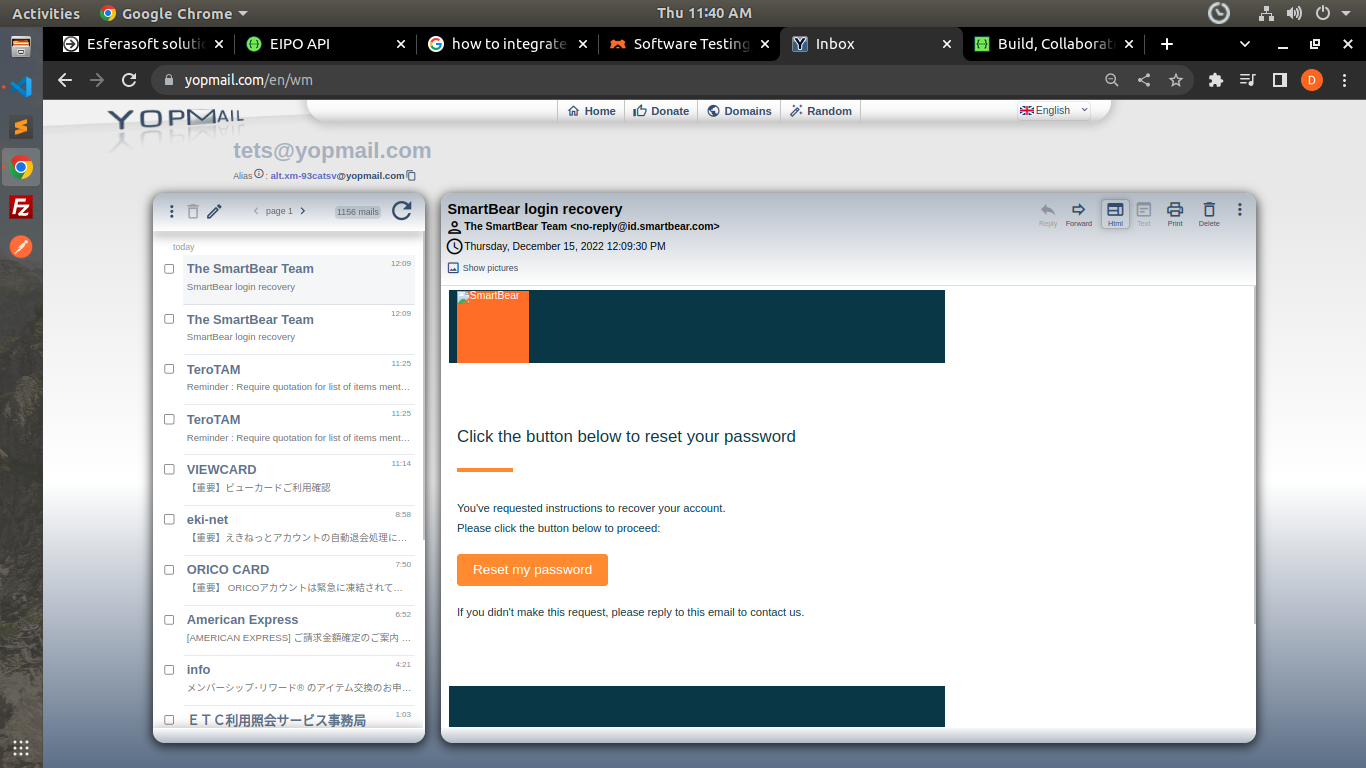Check the American Express email checkbox

[169, 620]
